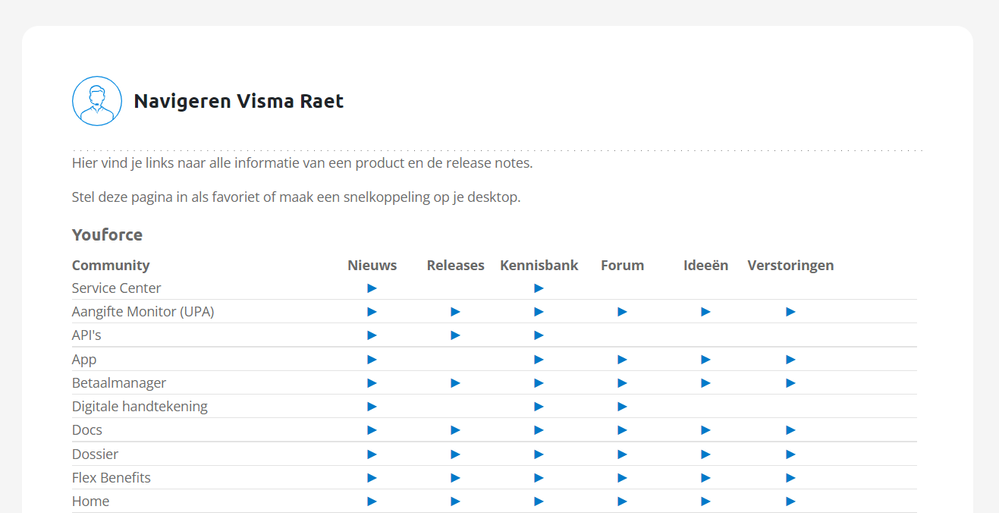Open App Verstoringen arrow link
999x513 pixels.
point(790,359)
